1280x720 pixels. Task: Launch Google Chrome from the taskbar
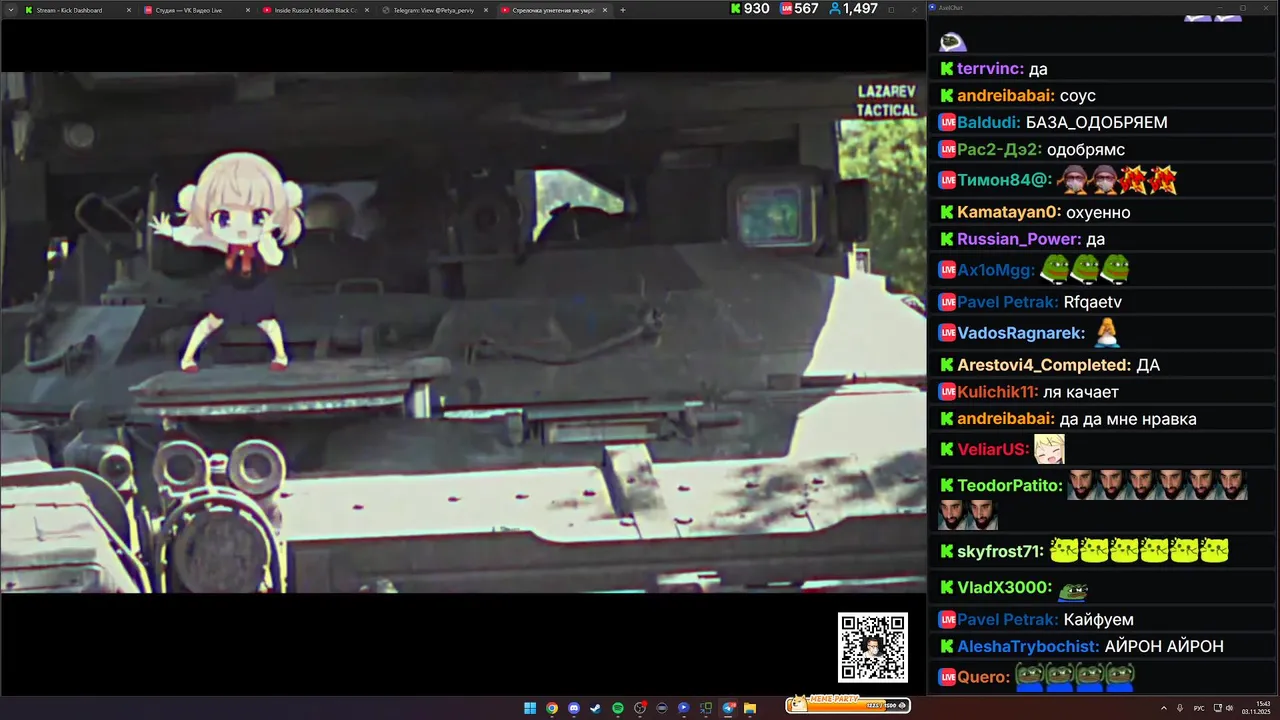pos(552,708)
